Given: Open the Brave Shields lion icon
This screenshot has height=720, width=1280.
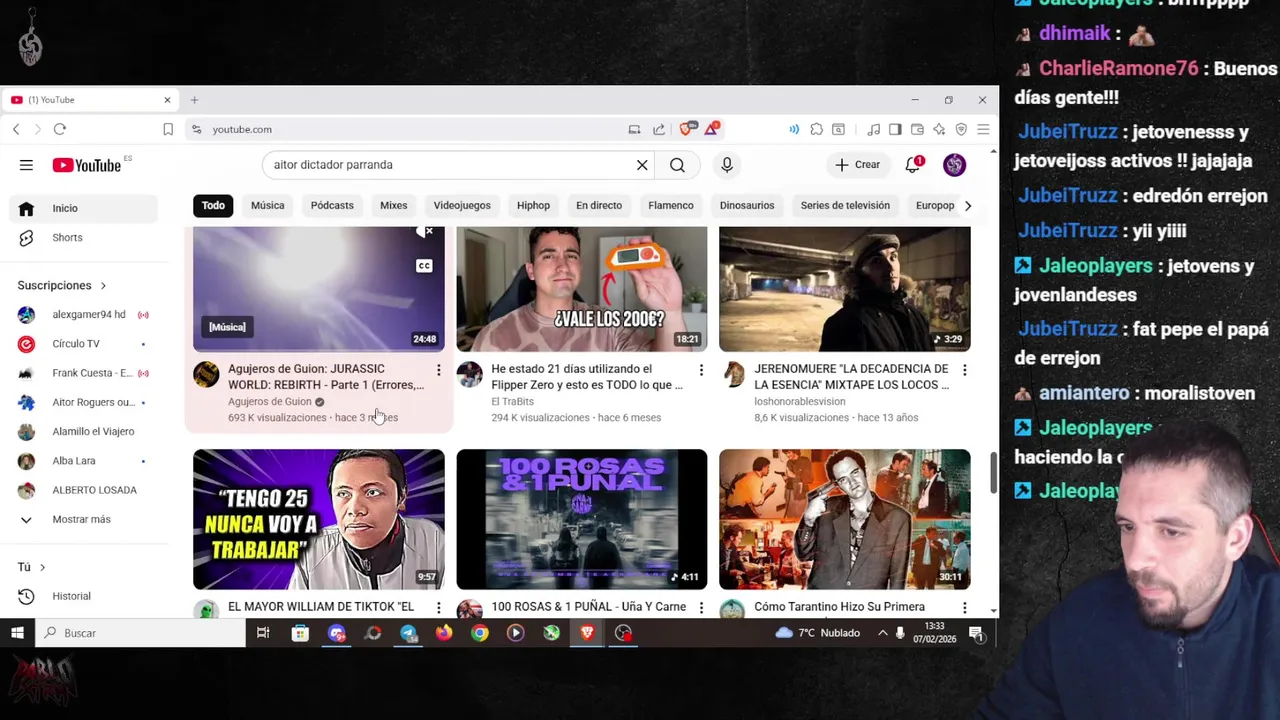Looking at the screenshot, I should click(687, 129).
